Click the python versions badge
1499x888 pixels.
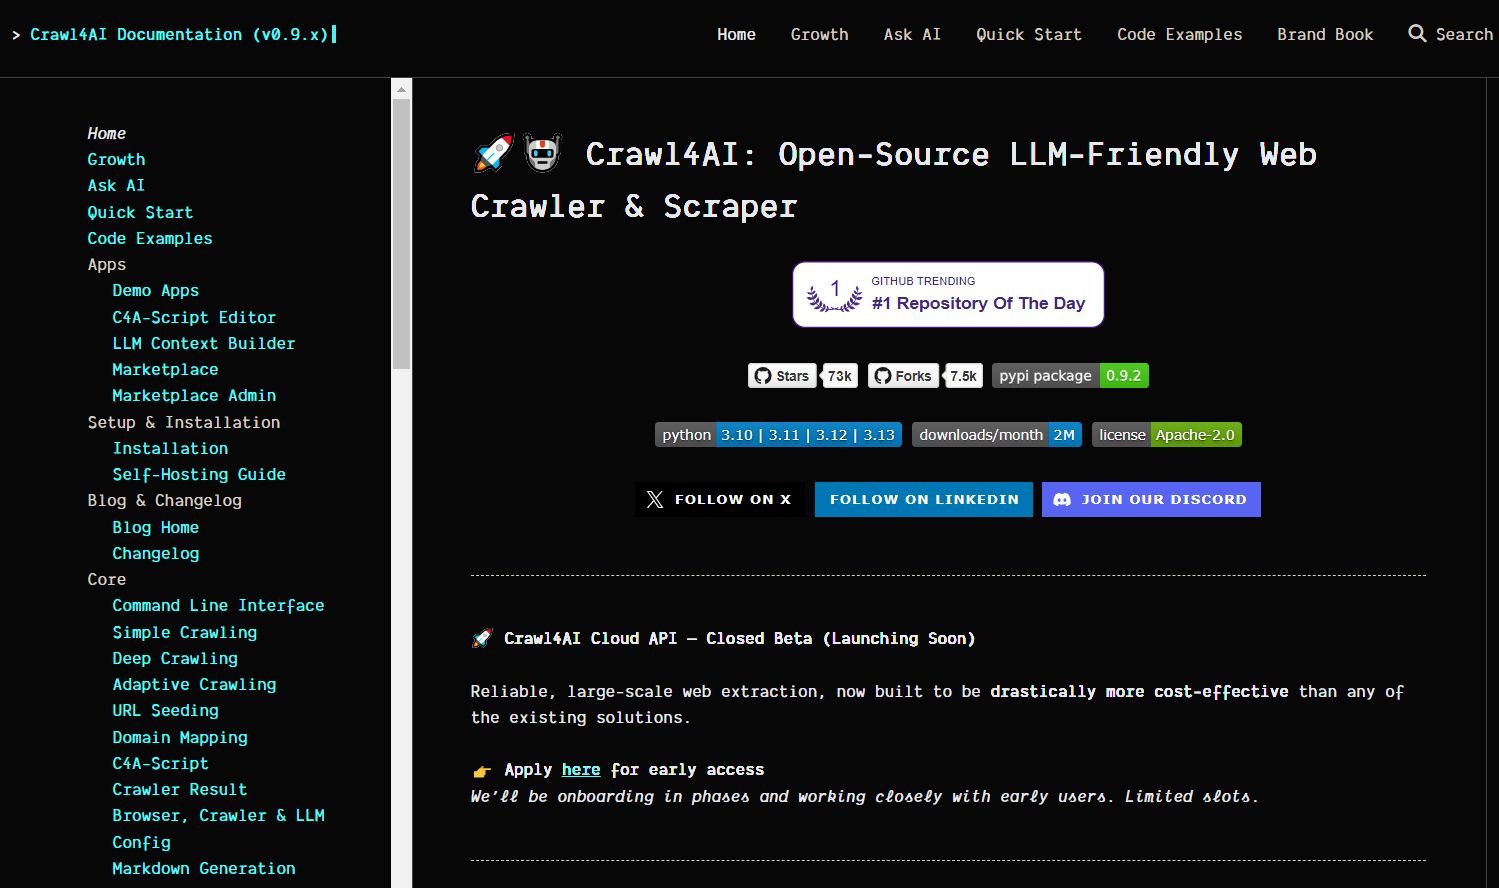[x=778, y=435]
